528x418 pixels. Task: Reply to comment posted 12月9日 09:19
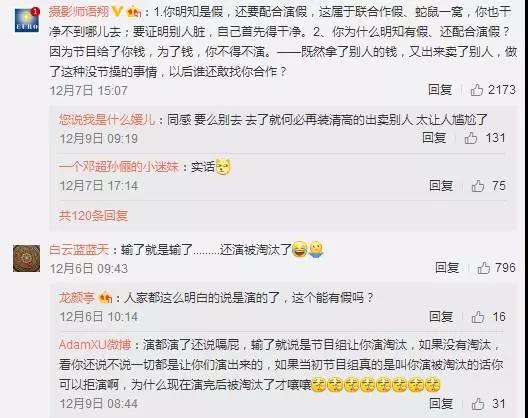coord(434,138)
